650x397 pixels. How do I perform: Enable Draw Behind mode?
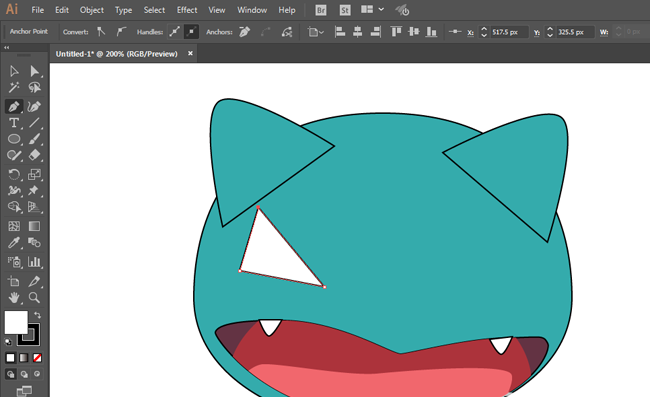coord(24,374)
